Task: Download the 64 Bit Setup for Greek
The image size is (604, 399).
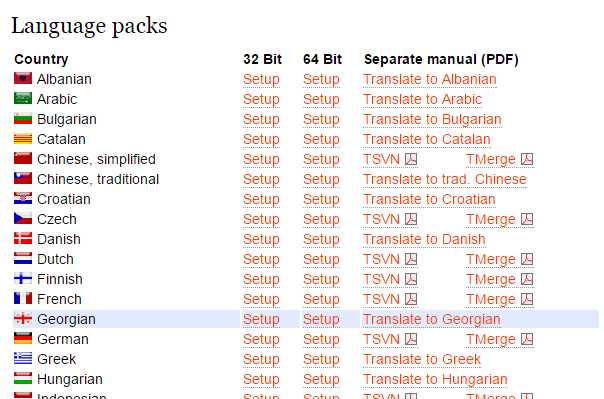Action: click(x=321, y=360)
